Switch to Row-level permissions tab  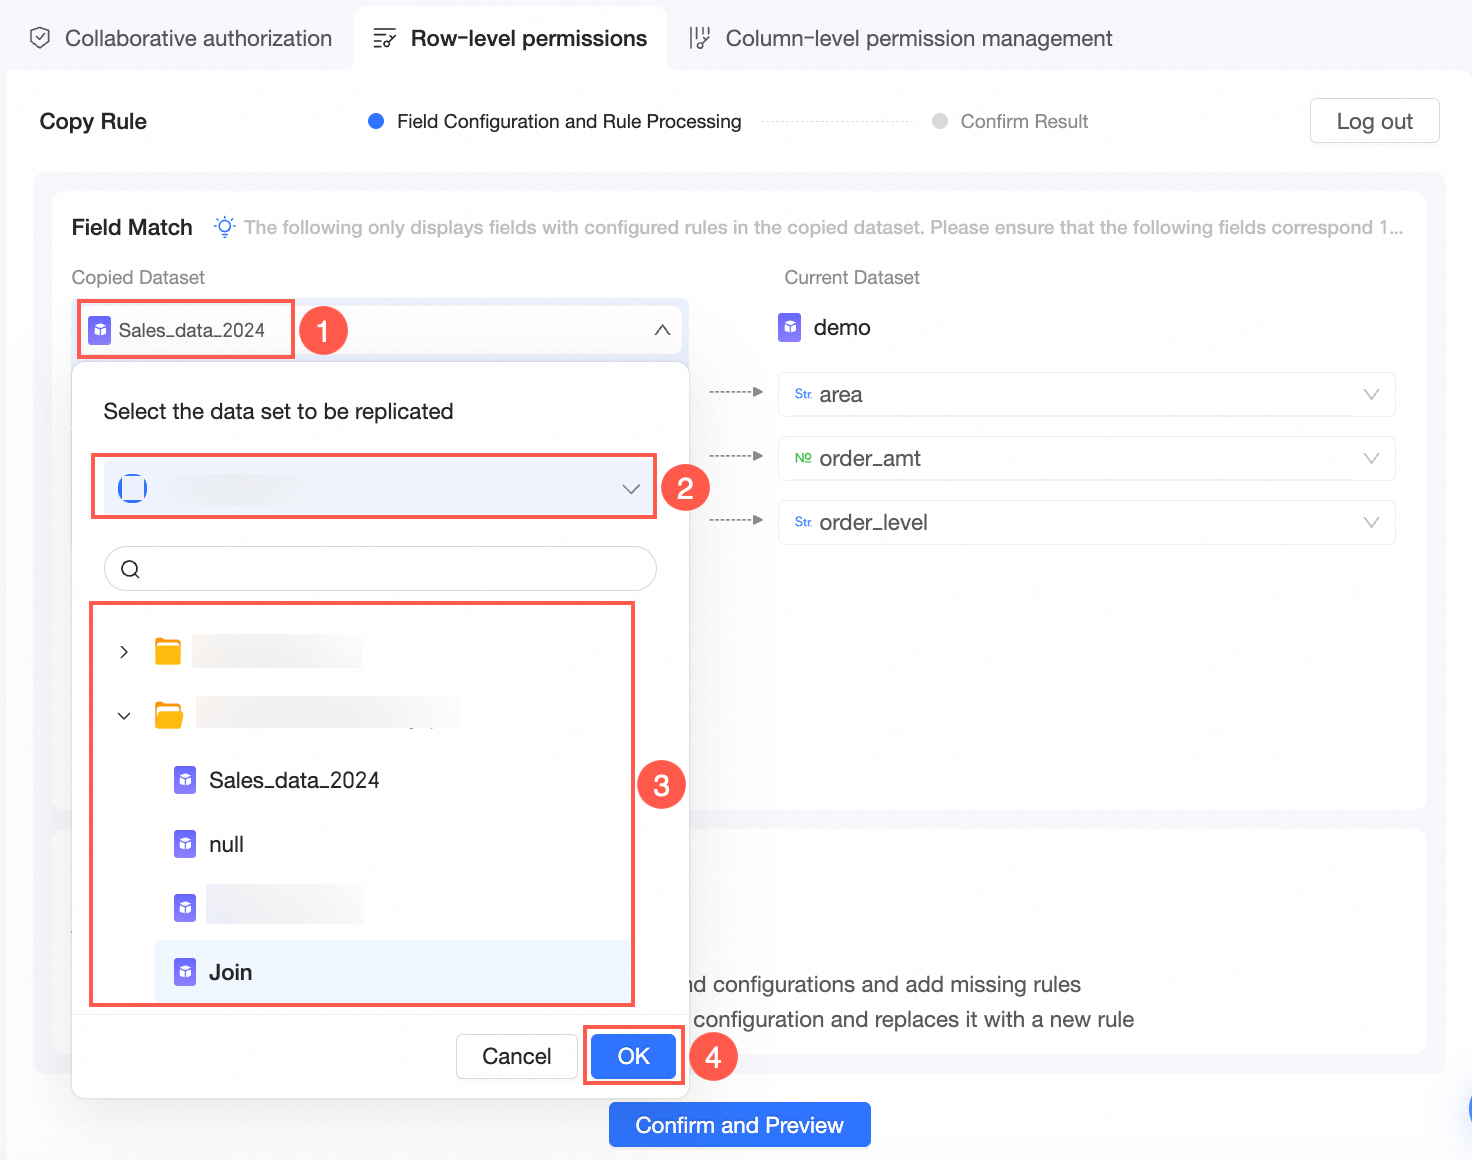click(x=510, y=38)
